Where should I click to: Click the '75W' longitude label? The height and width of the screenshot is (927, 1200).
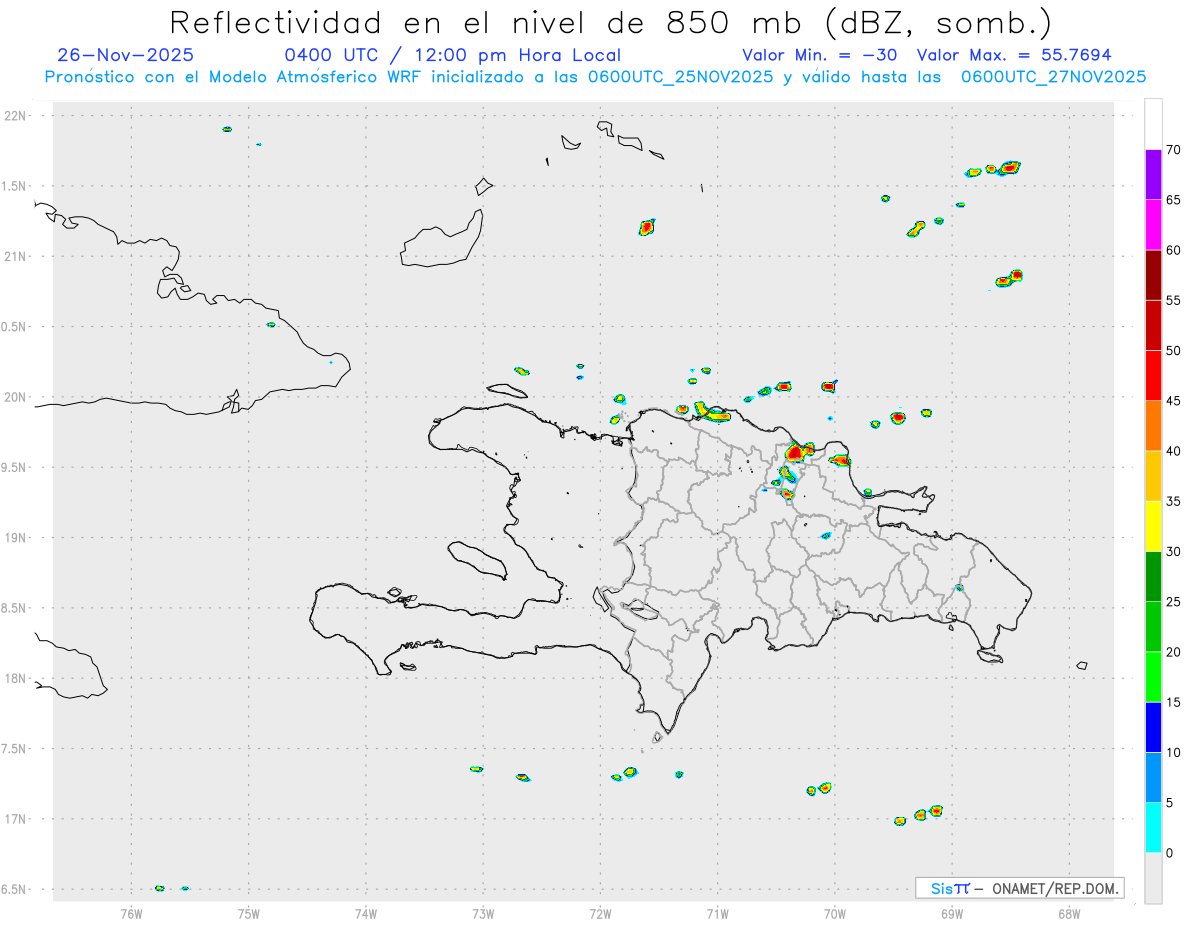(x=248, y=913)
